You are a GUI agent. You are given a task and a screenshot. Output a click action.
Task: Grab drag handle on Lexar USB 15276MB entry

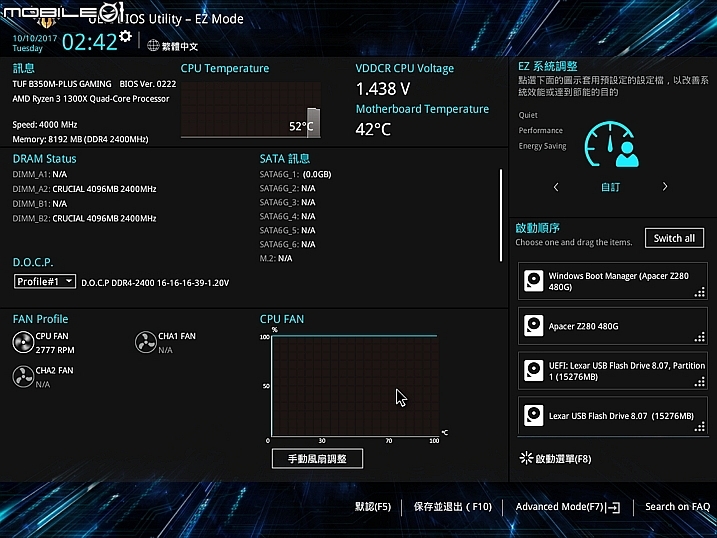pos(700,427)
